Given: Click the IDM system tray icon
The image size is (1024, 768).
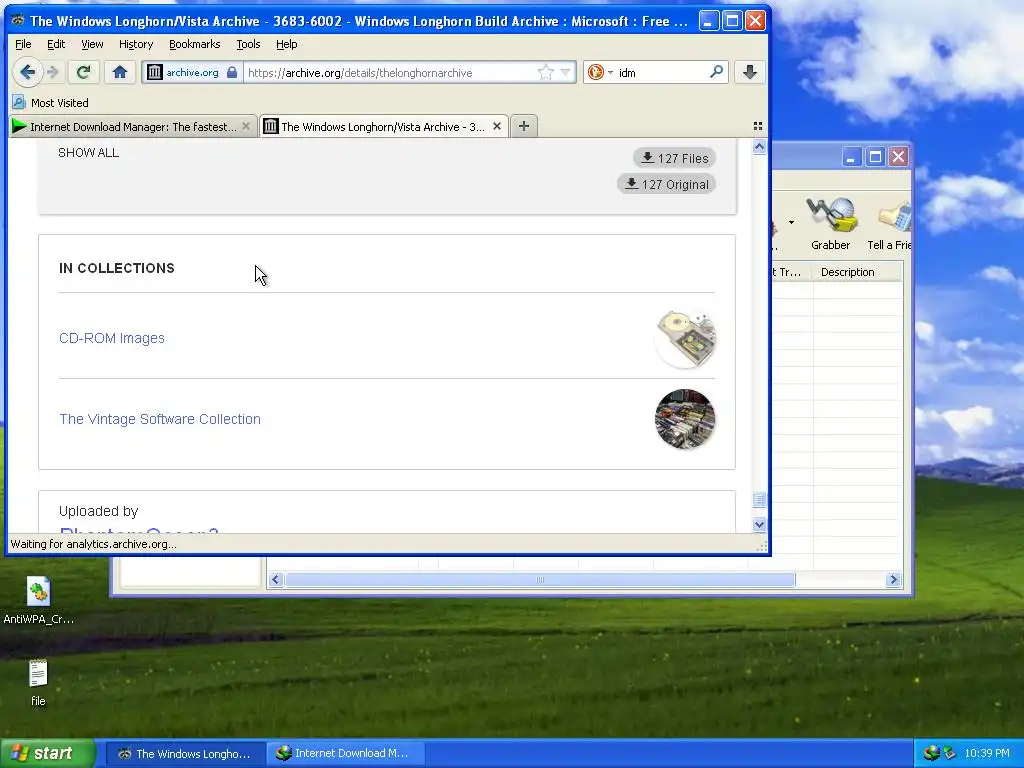Looking at the screenshot, I should (931, 753).
